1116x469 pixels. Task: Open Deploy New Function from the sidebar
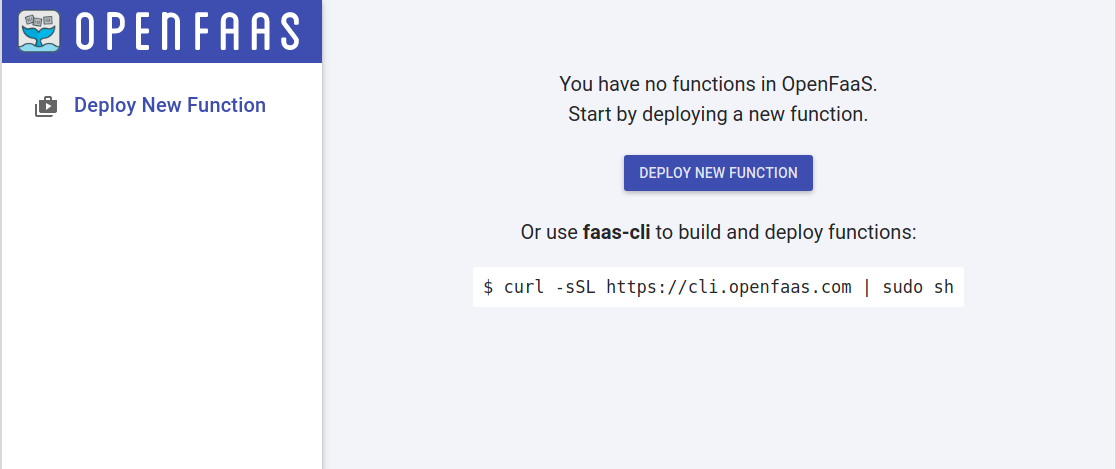point(170,105)
